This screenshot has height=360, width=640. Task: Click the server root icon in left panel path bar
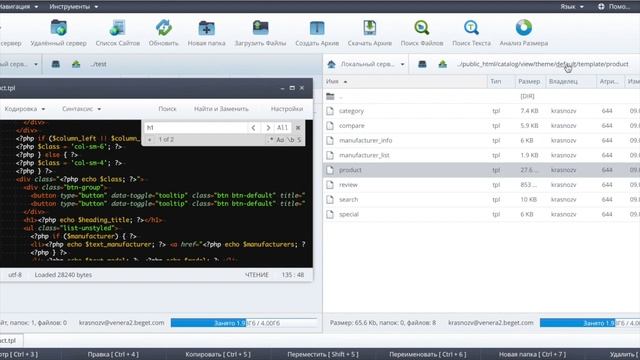[56, 64]
